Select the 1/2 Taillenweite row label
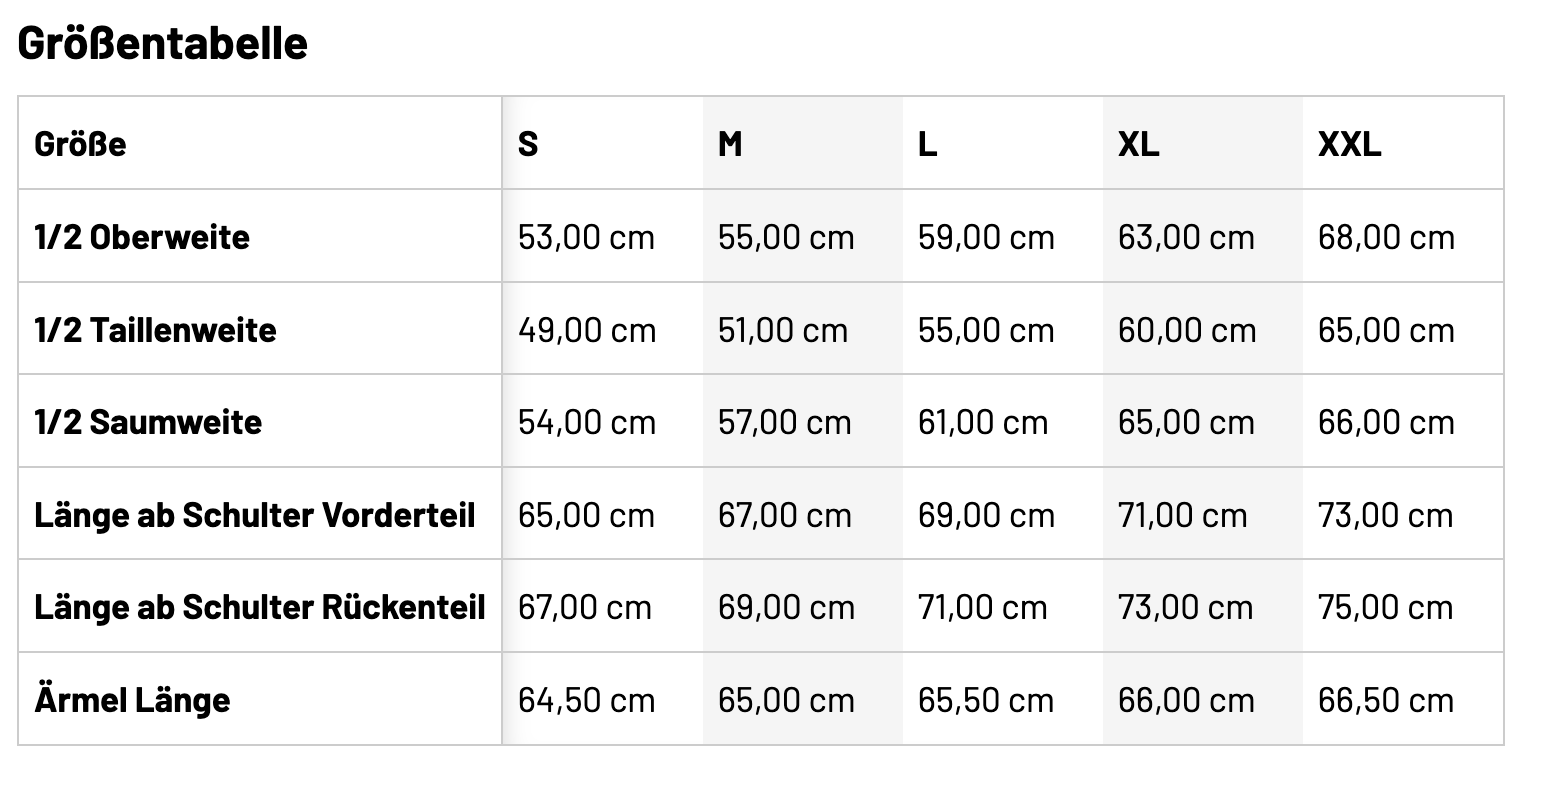Viewport: 1562px width, 798px height. click(x=155, y=330)
